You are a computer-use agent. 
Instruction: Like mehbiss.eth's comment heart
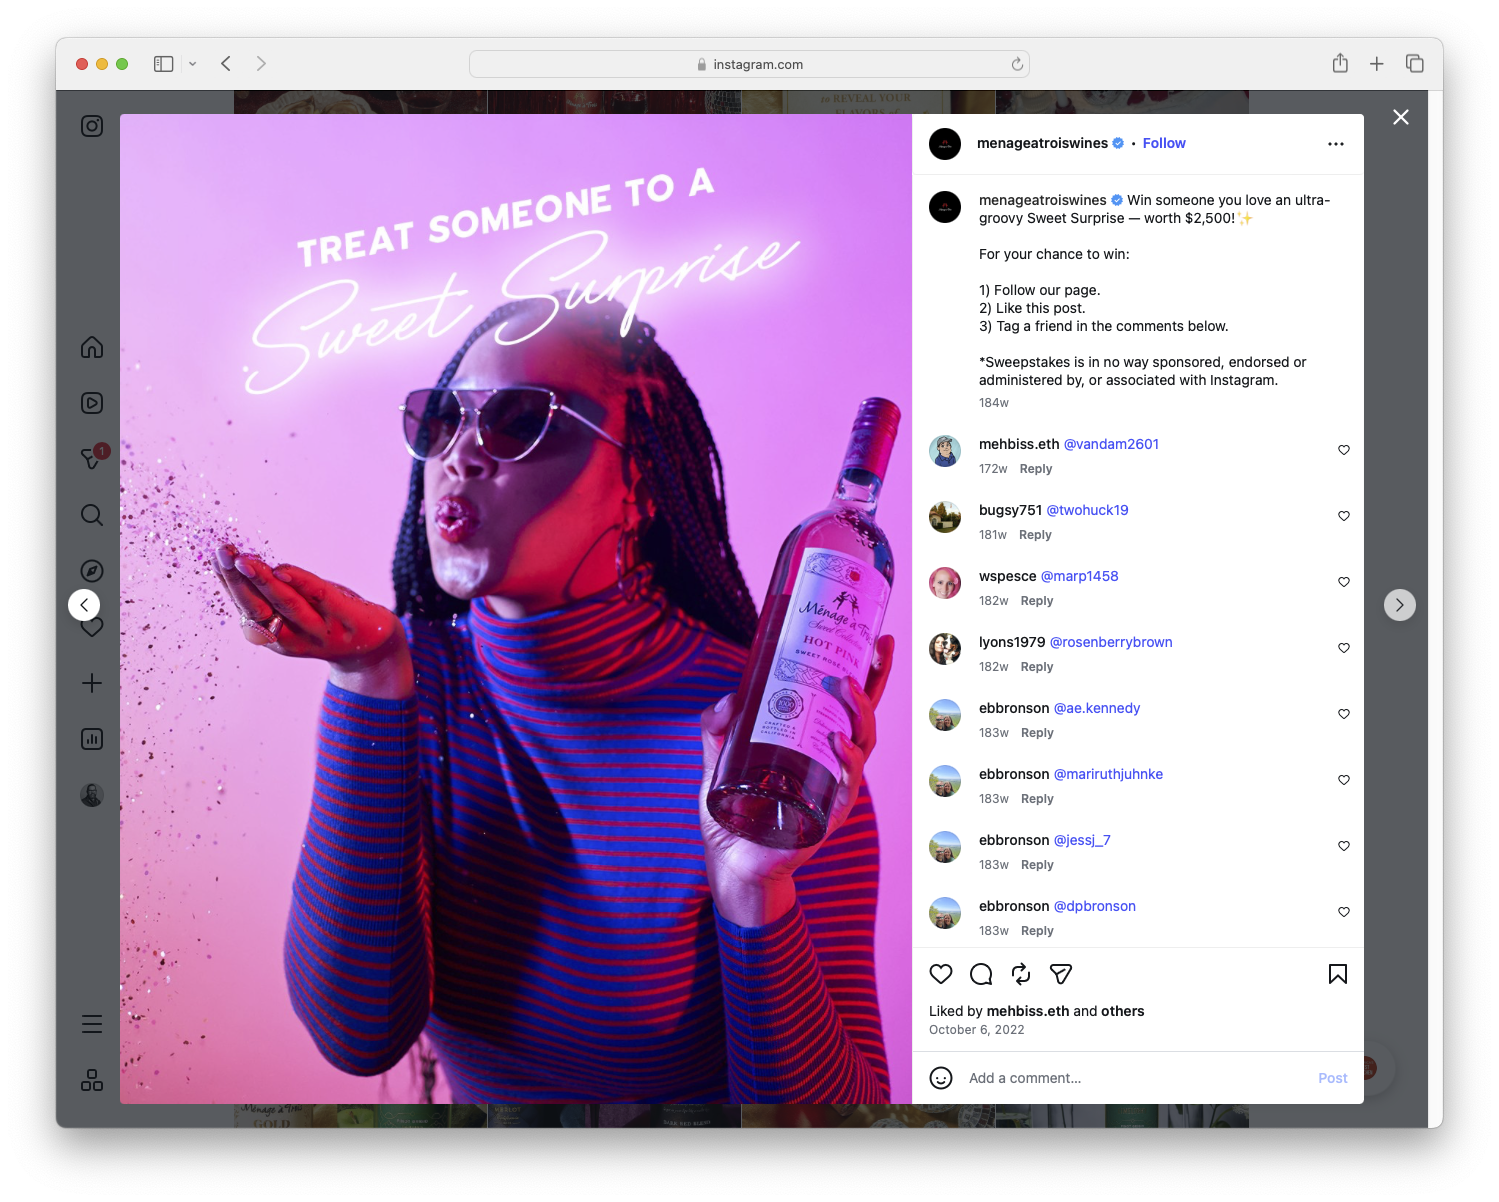click(x=1343, y=450)
